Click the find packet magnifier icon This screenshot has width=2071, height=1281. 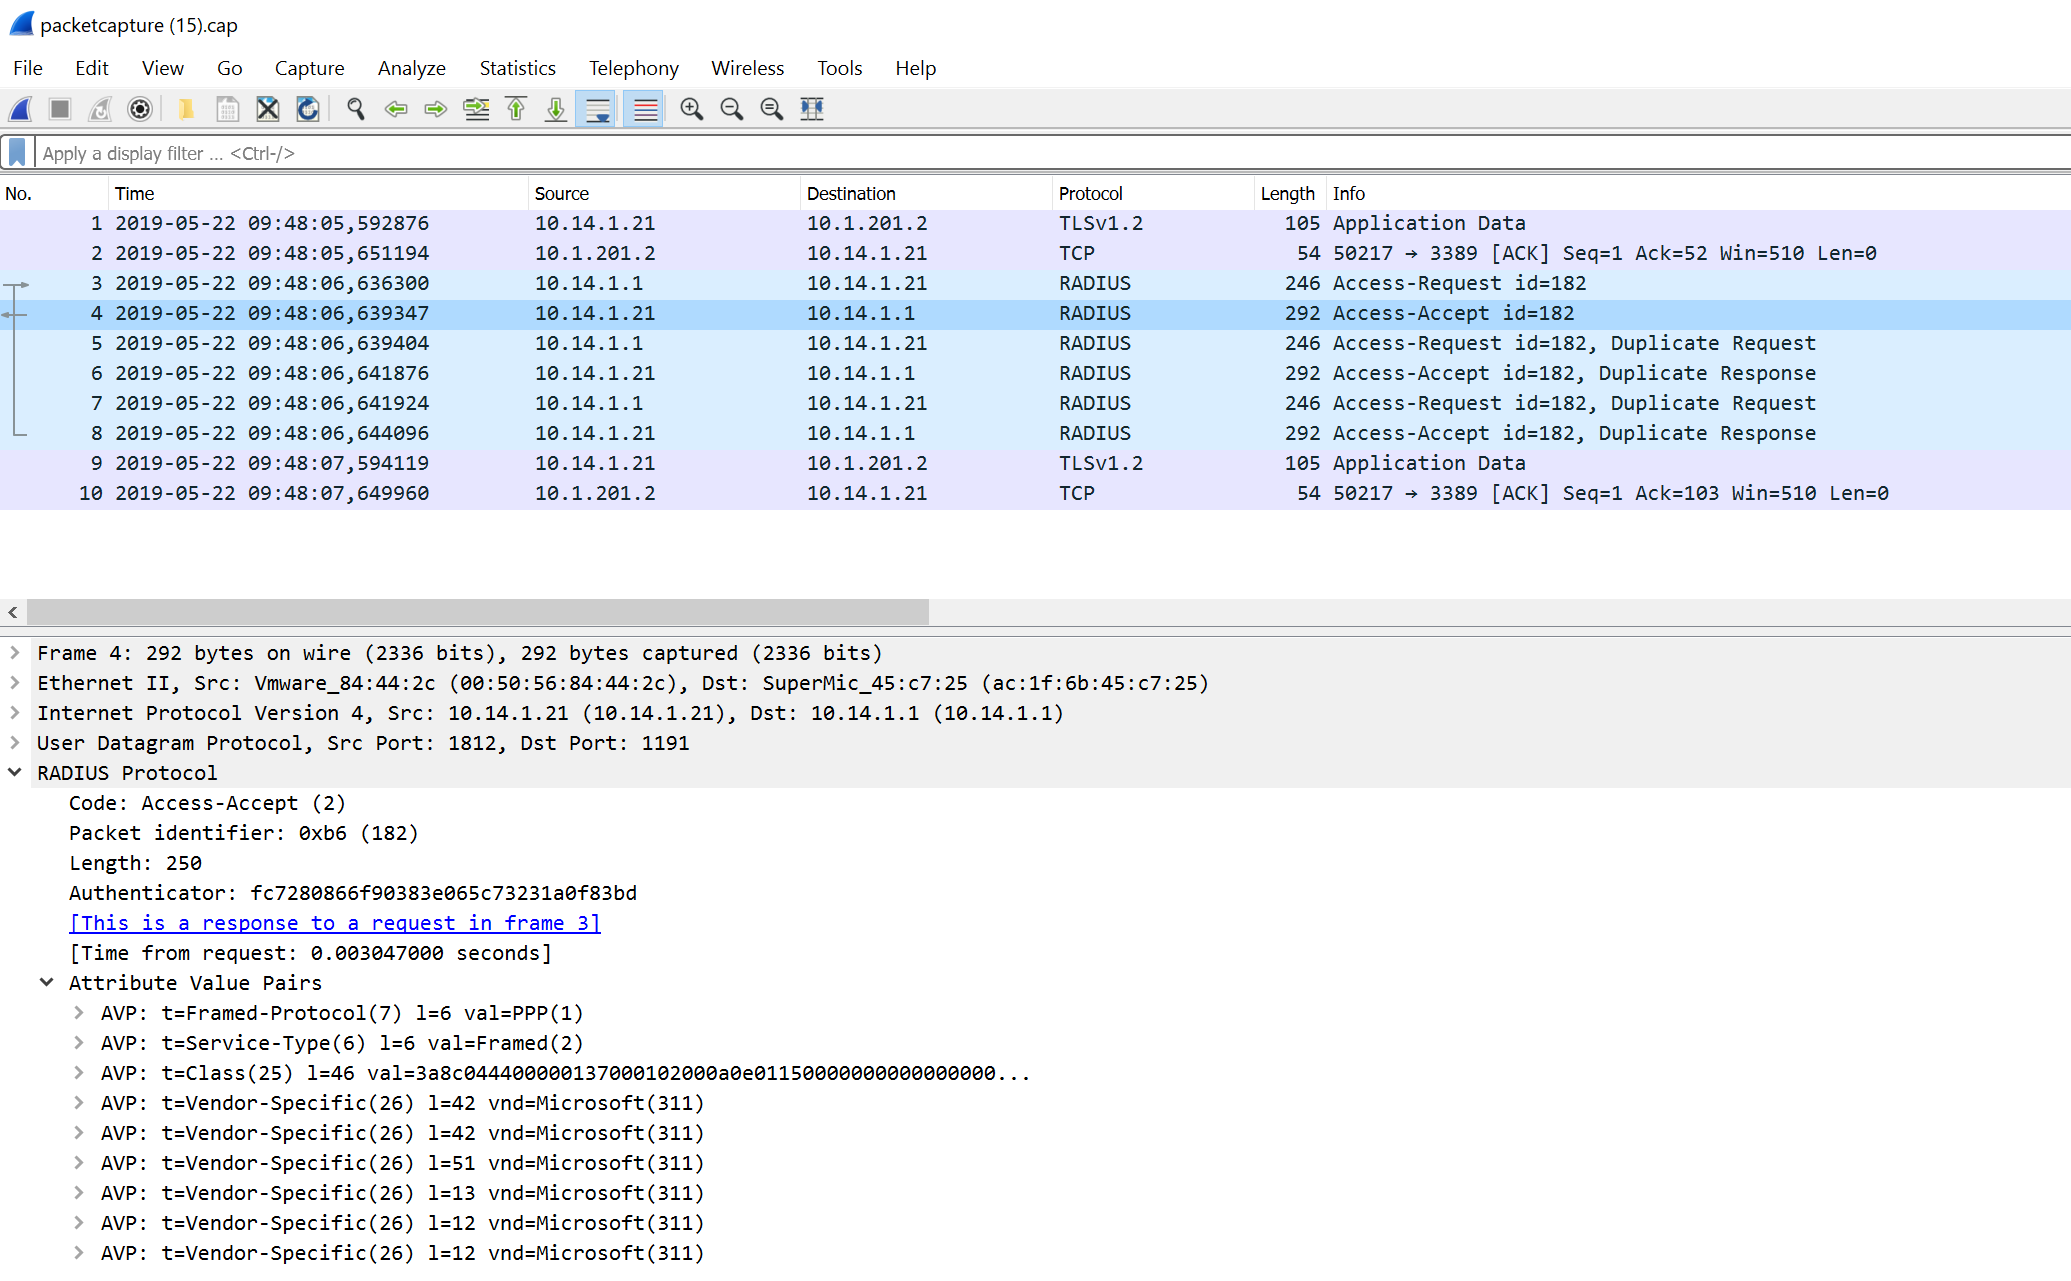(x=355, y=109)
